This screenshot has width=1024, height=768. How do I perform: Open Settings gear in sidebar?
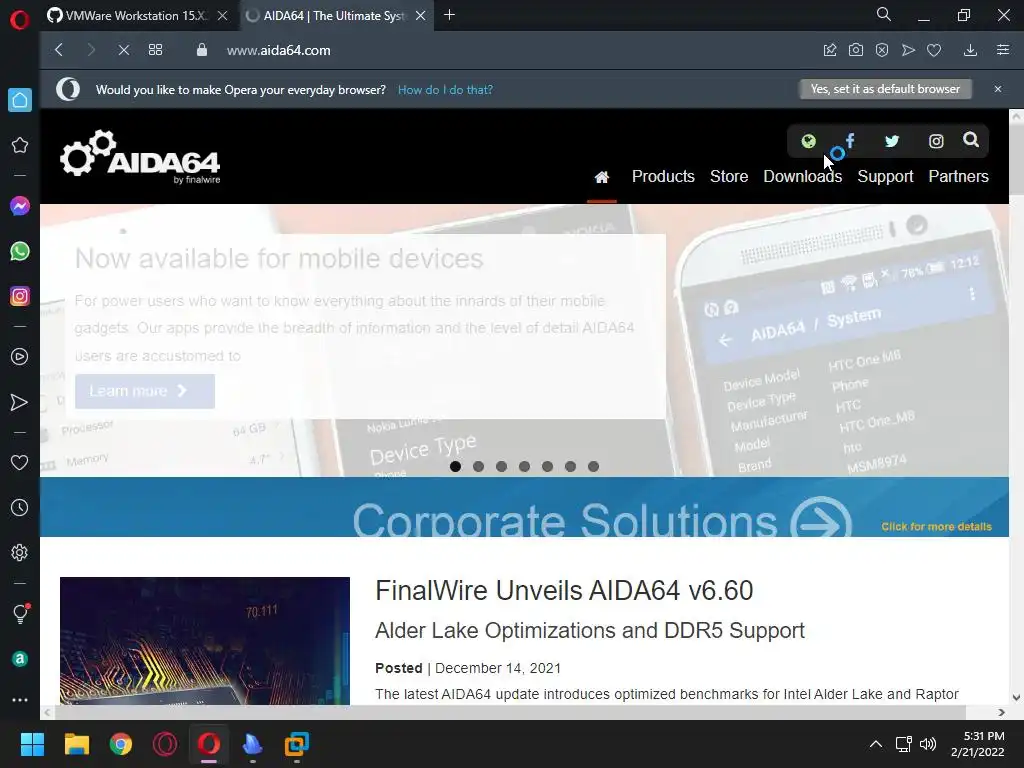[x=20, y=552]
